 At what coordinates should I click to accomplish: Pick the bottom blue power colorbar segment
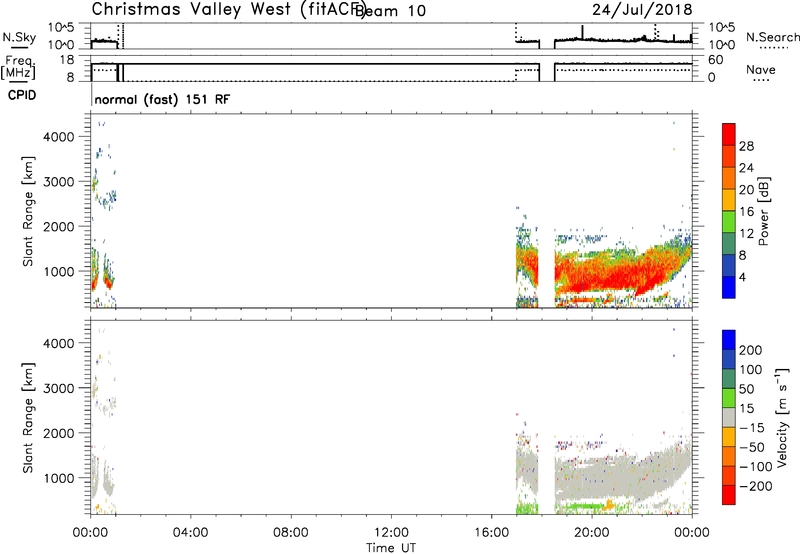tap(729, 287)
